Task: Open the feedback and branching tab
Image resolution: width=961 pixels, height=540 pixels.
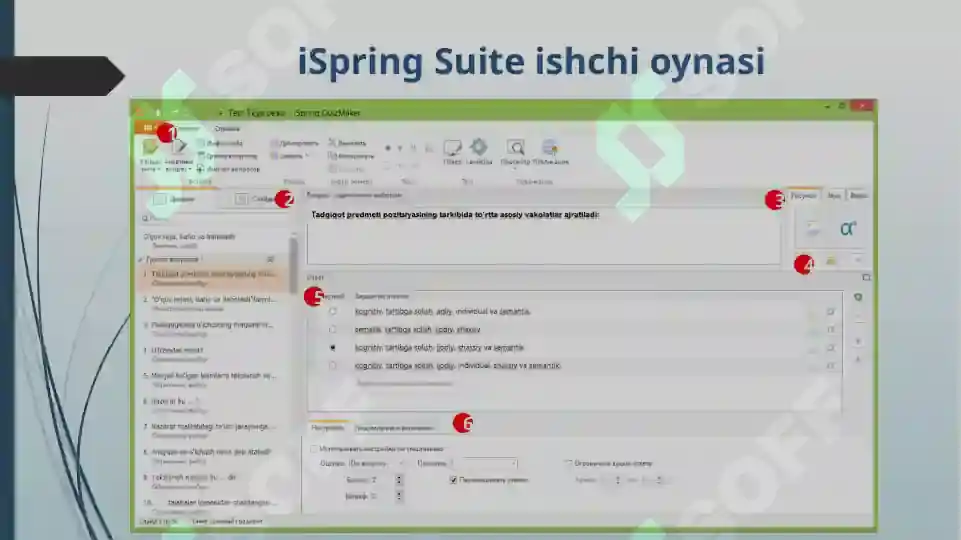Action: 394,428
